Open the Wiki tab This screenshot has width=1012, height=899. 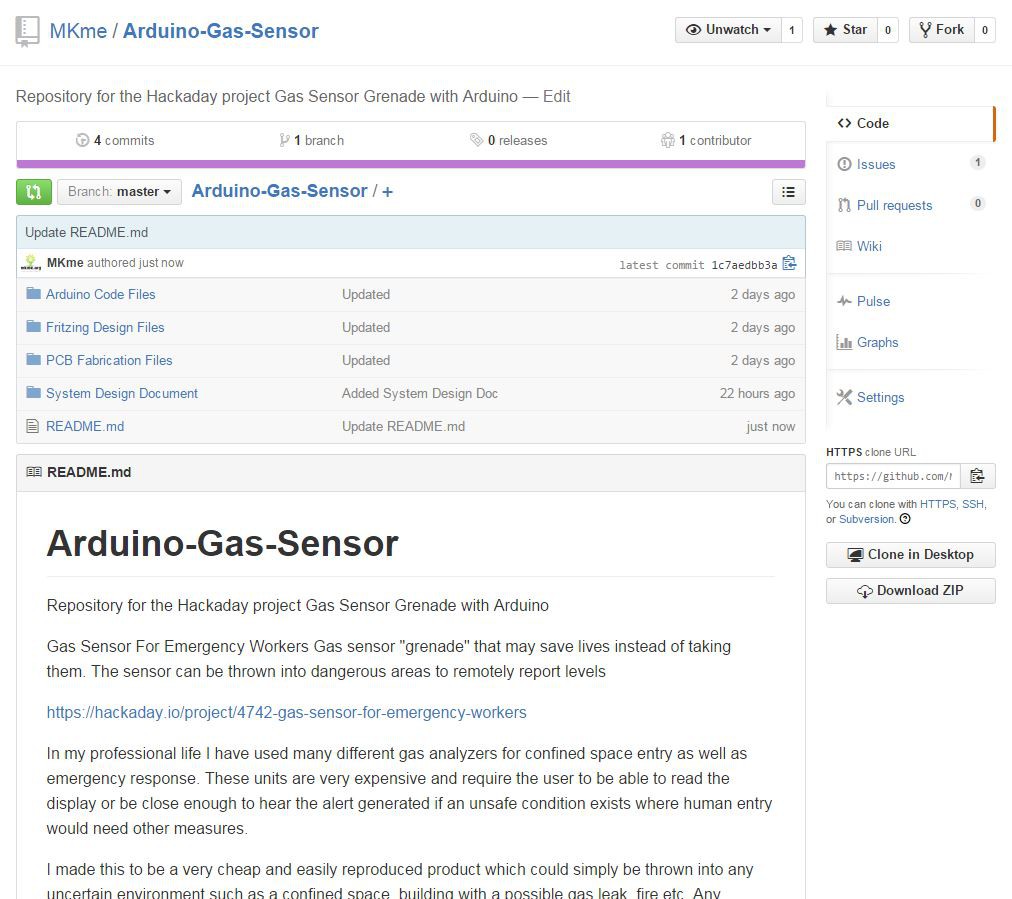click(869, 246)
